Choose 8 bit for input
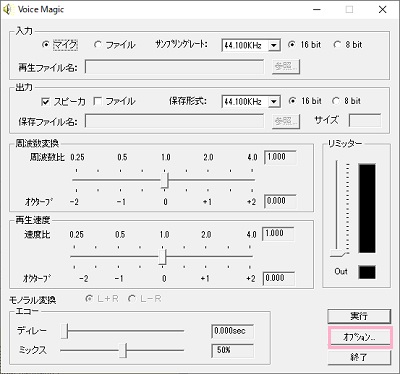The height and width of the screenshot is (374, 400). click(337, 44)
